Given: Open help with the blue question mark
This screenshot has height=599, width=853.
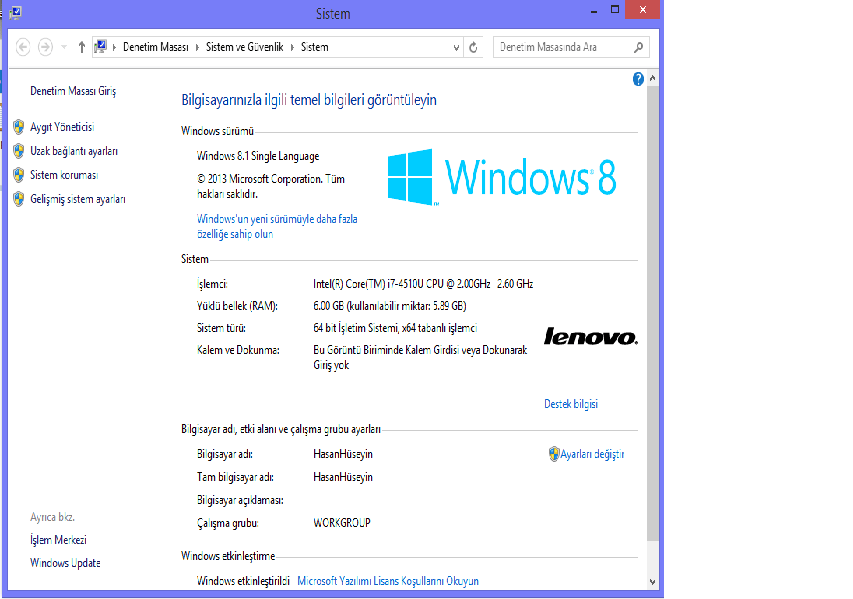Looking at the screenshot, I should point(638,79).
